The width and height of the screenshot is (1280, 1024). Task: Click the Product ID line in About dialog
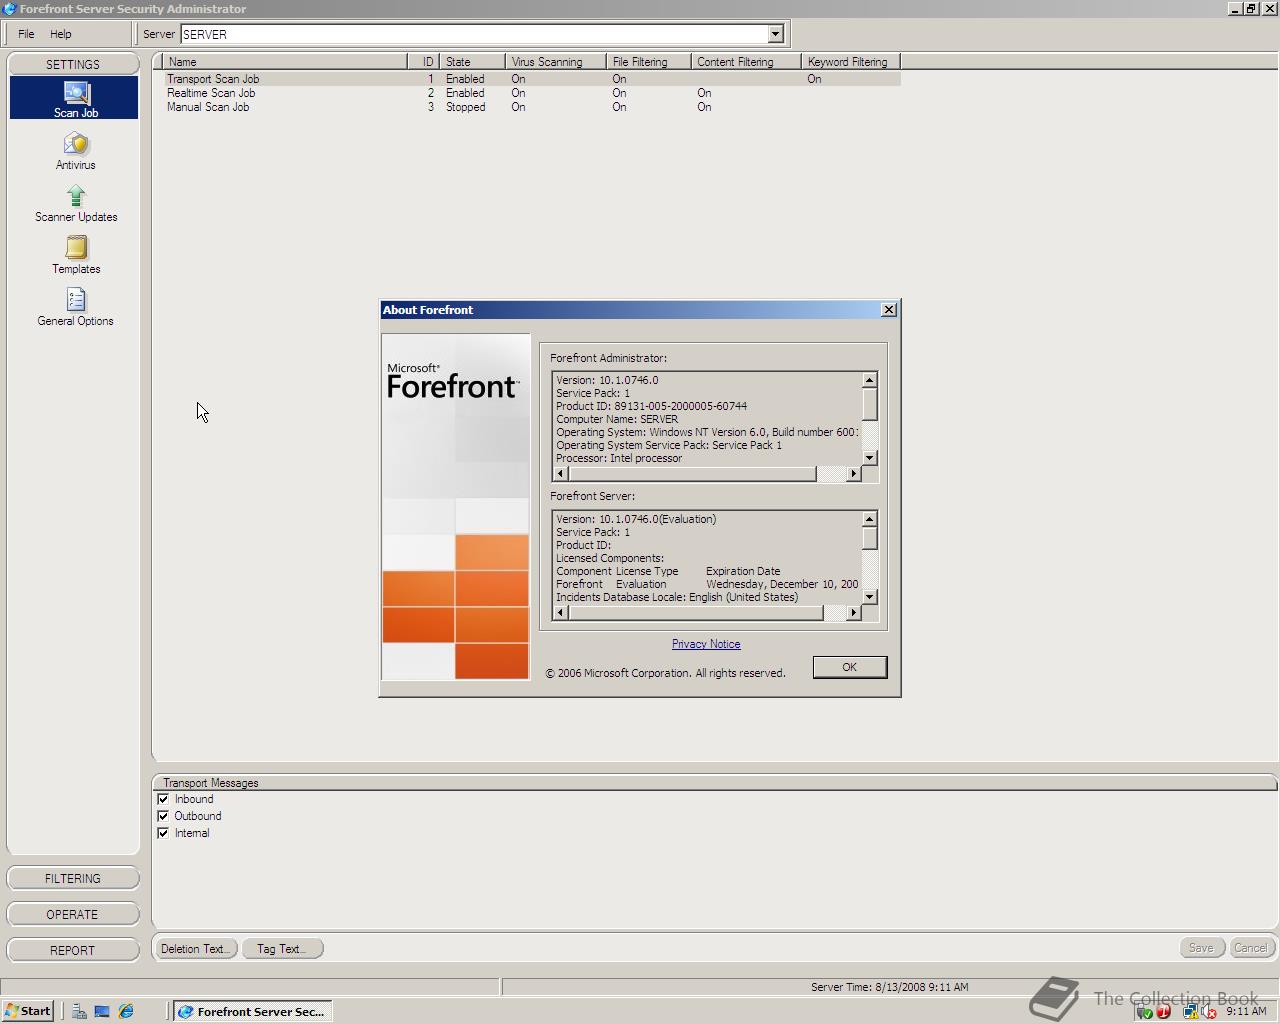click(x=652, y=406)
